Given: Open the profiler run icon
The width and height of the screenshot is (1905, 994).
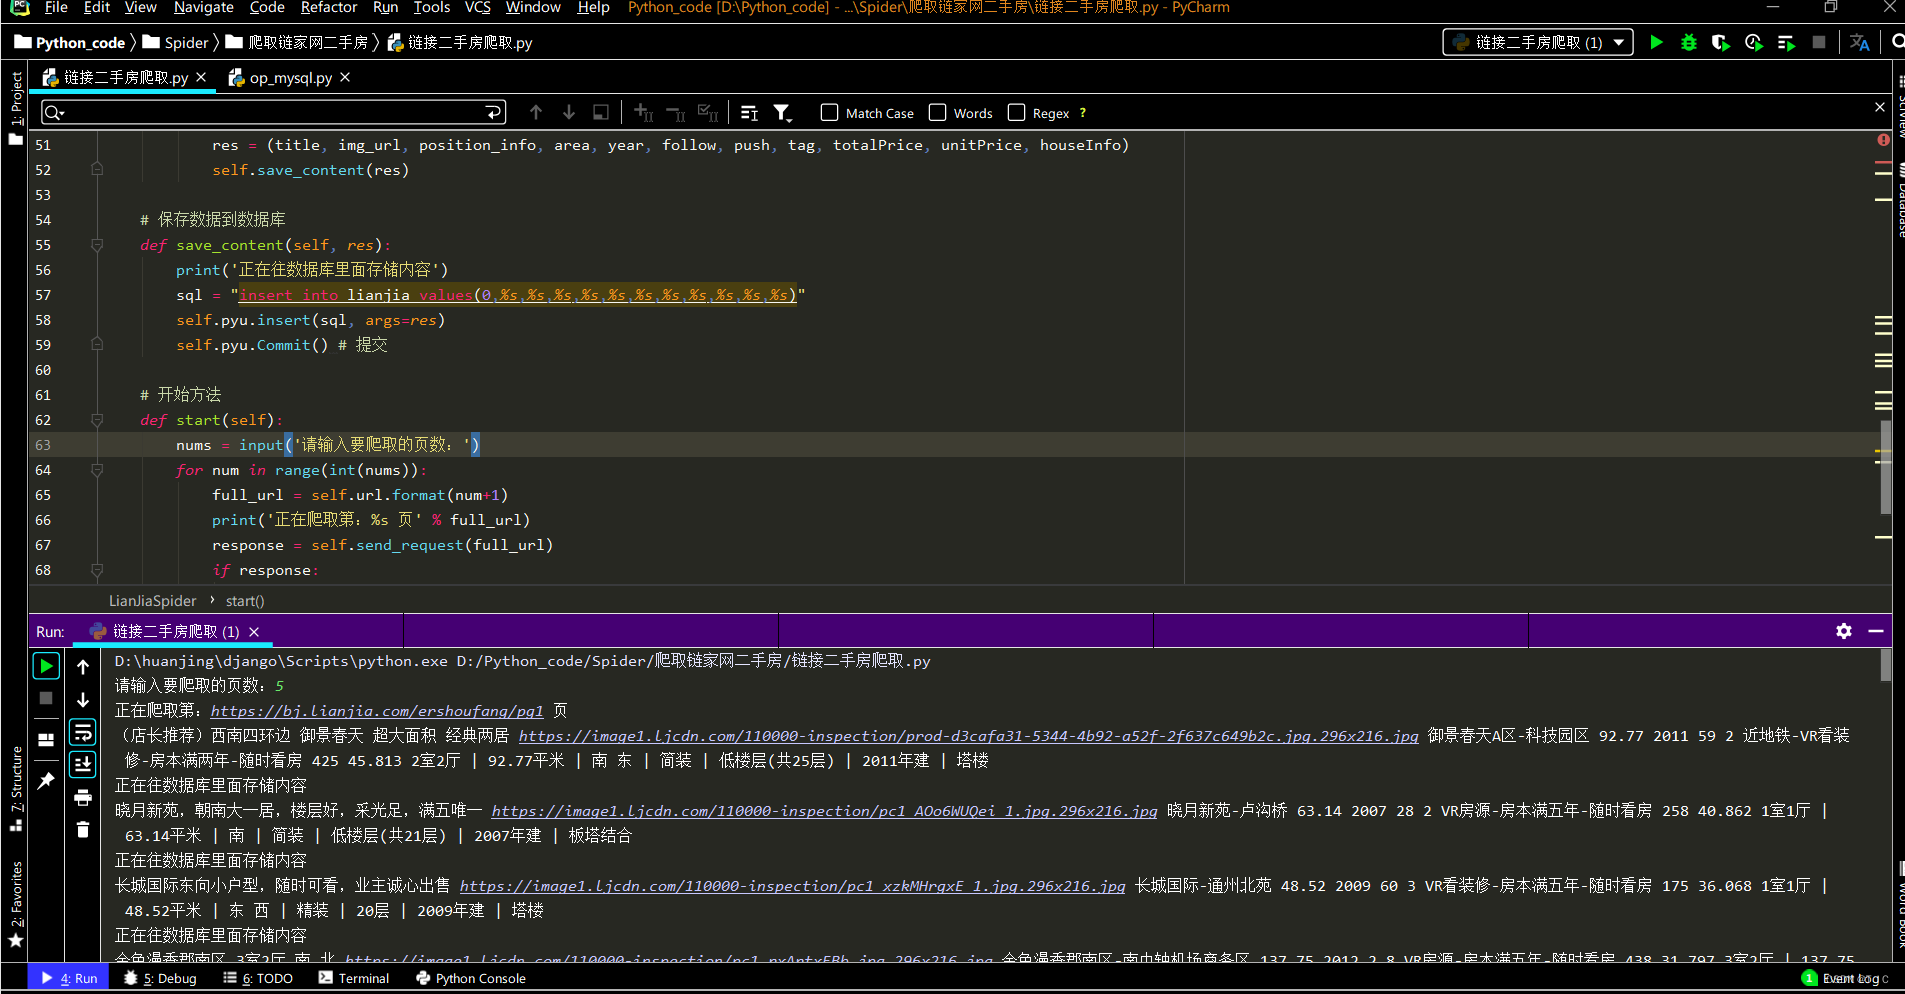Looking at the screenshot, I should click(1754, 42).
